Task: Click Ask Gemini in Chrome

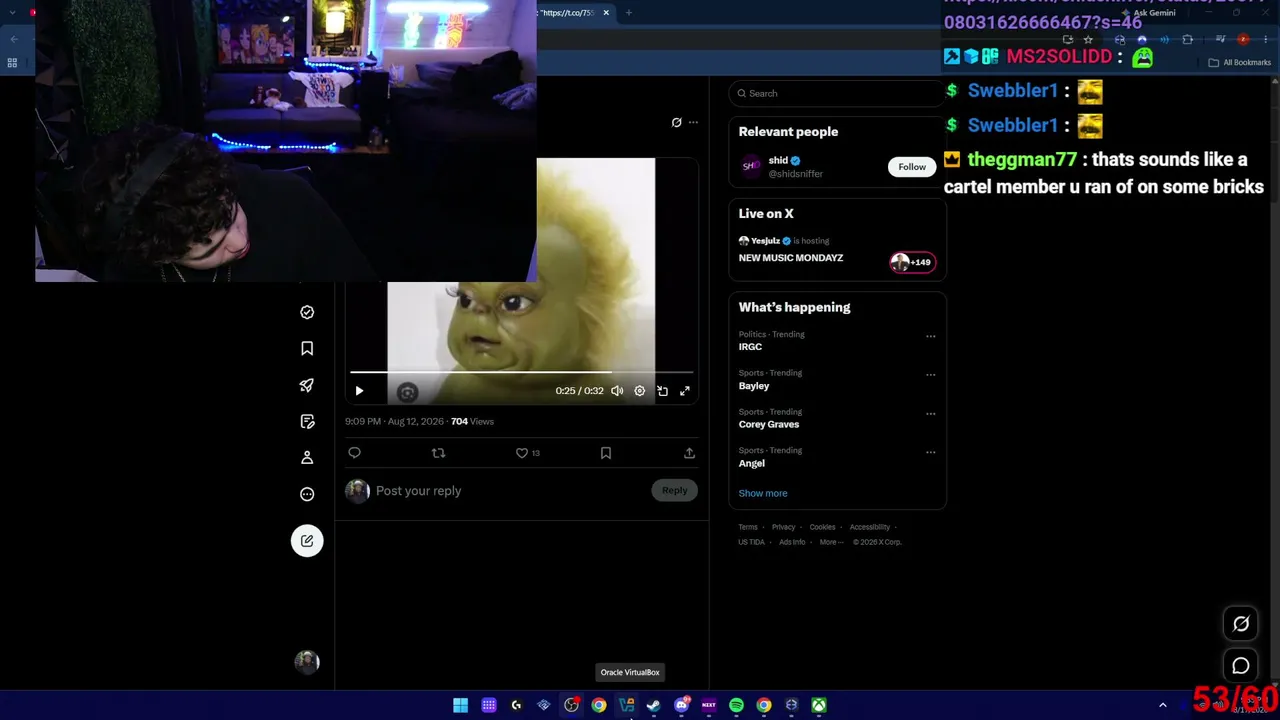Action: [1149, 13]
